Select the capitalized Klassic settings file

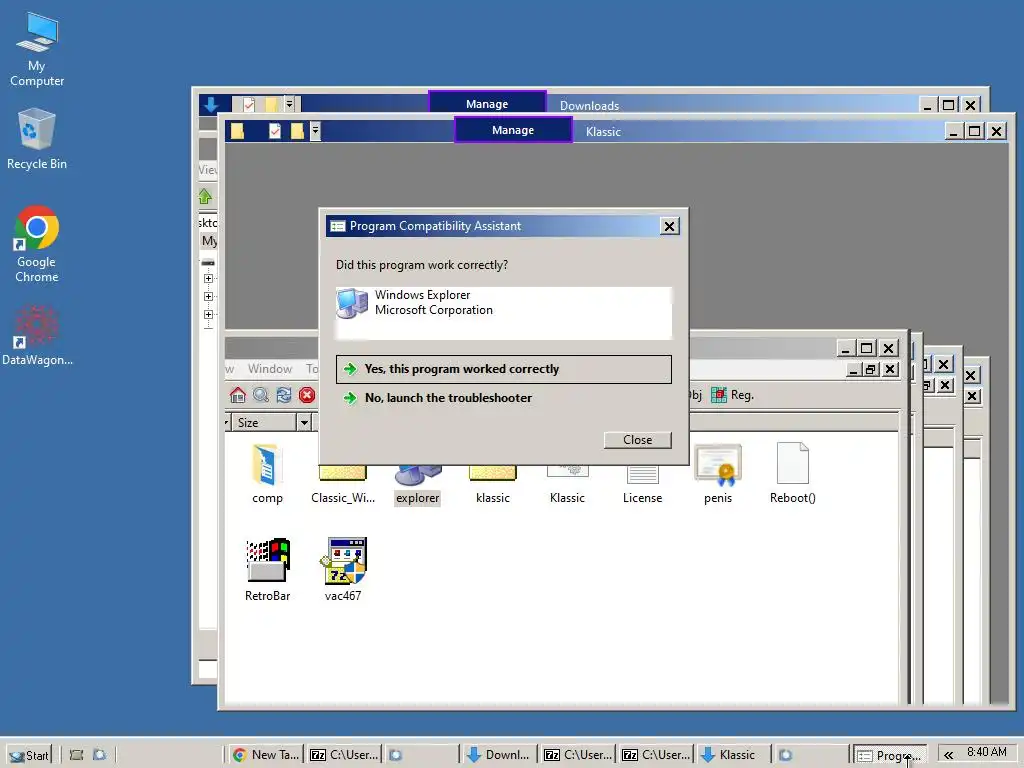pos(568,485)
